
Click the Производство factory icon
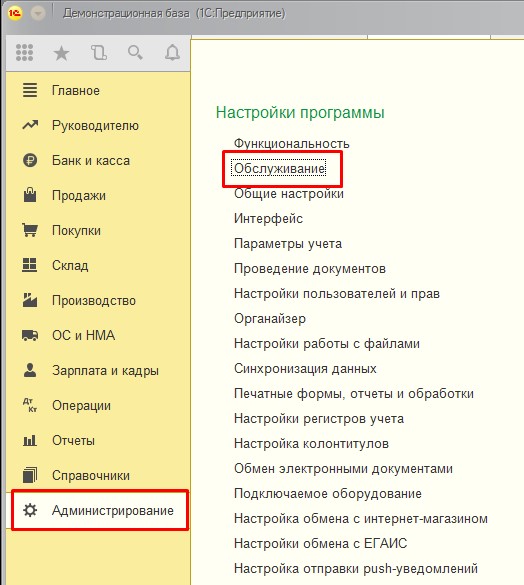point(30,300)
